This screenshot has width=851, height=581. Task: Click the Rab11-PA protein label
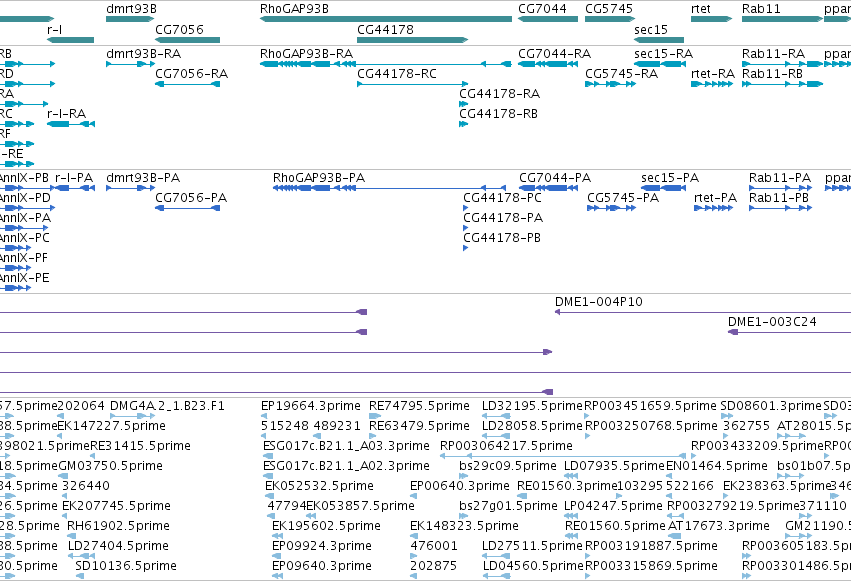coord(780,178)
